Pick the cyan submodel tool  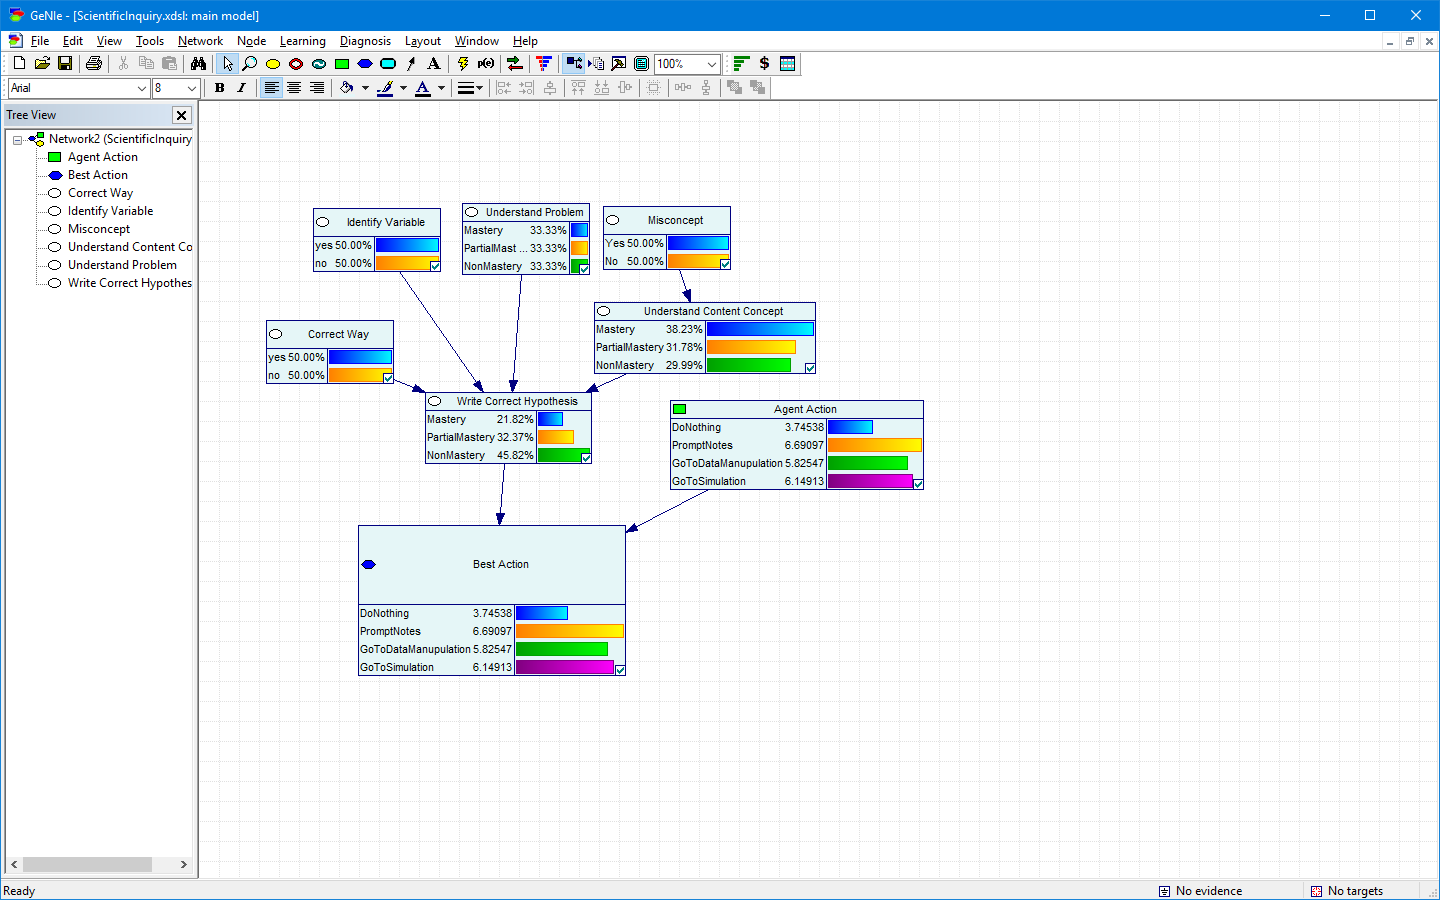click(x=388, y=63)
